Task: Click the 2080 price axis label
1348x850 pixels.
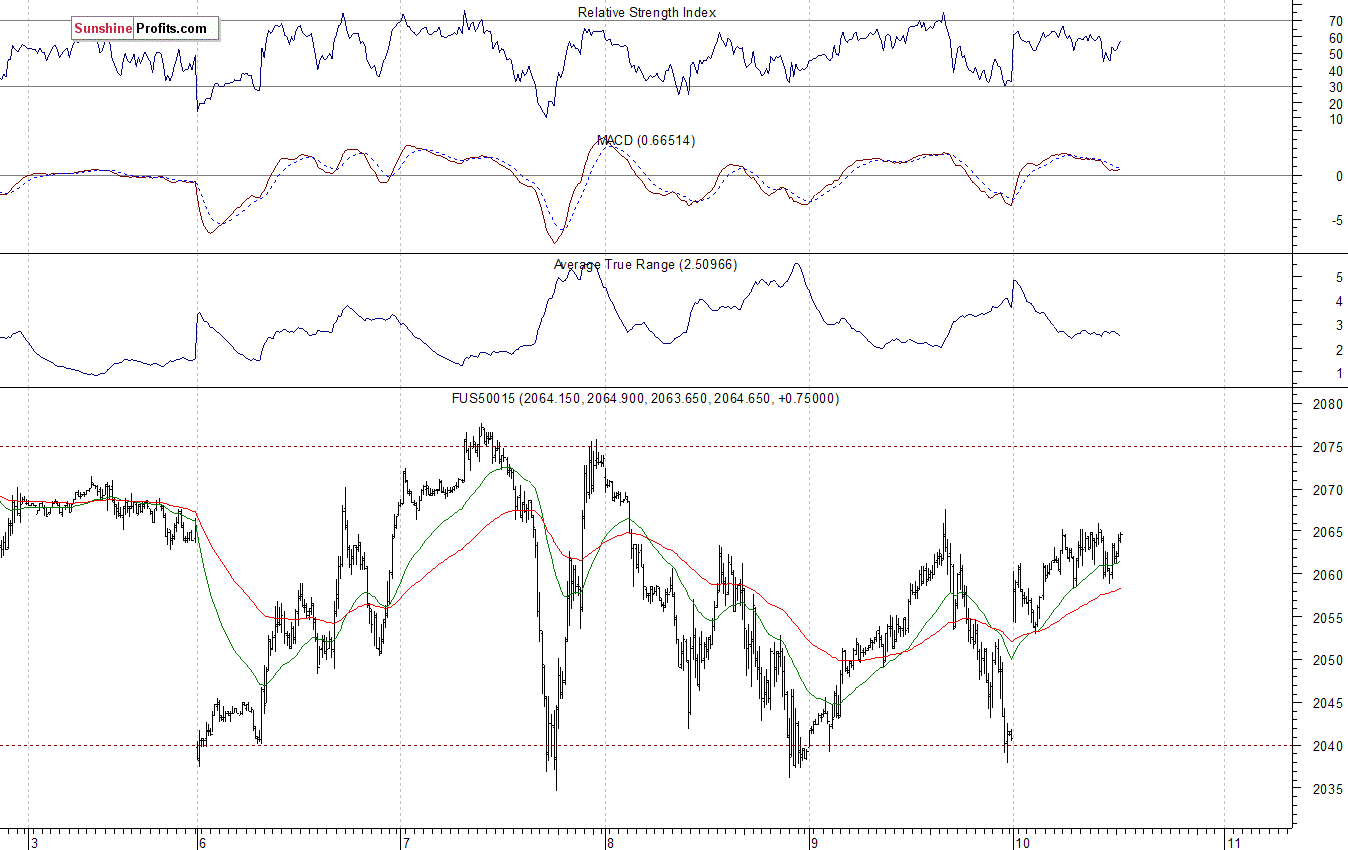Action: 1328,406
